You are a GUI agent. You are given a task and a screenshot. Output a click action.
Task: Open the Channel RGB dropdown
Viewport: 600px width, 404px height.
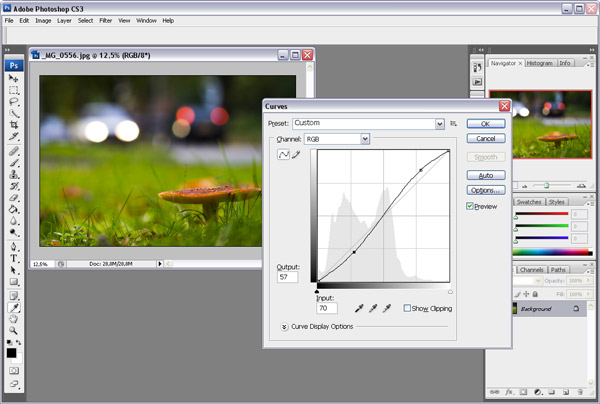click(x=365, y=139)
